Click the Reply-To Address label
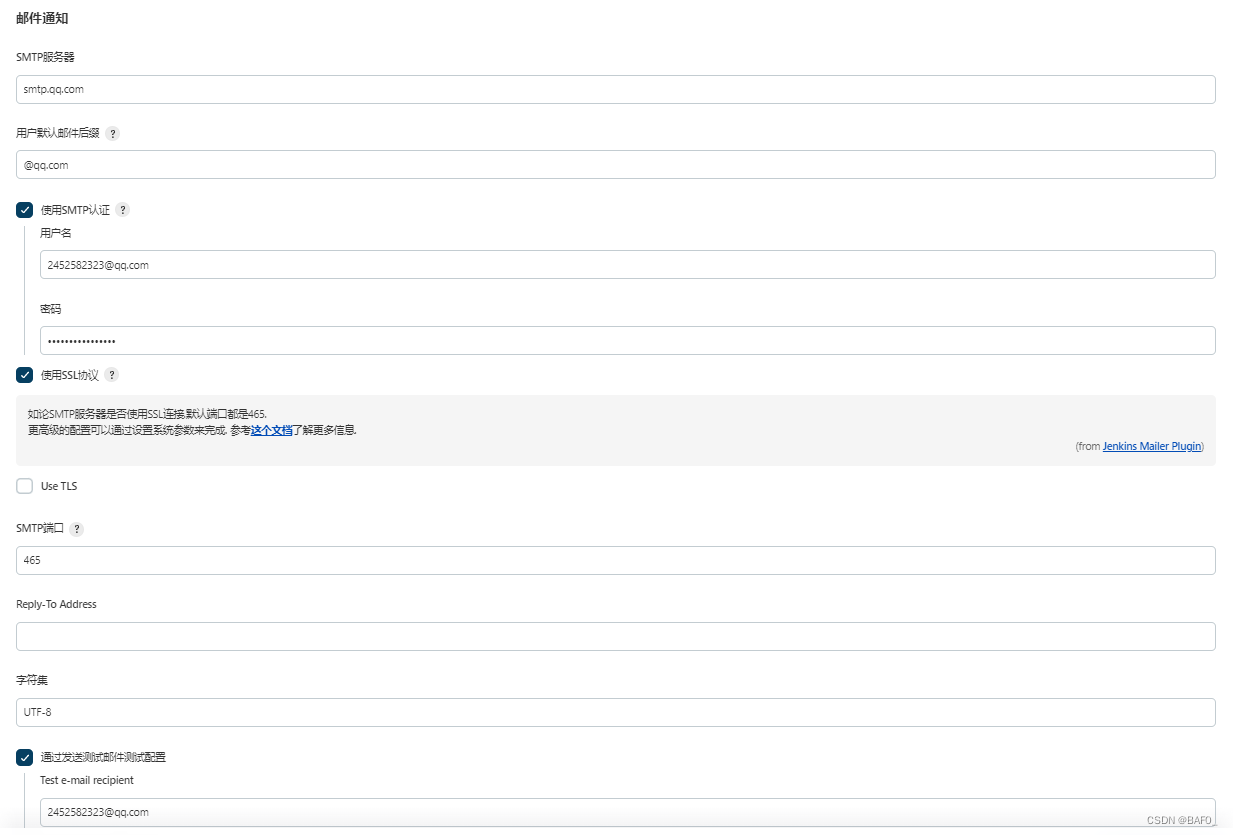This screenshot has height=835, width=1233. (56, 604)
